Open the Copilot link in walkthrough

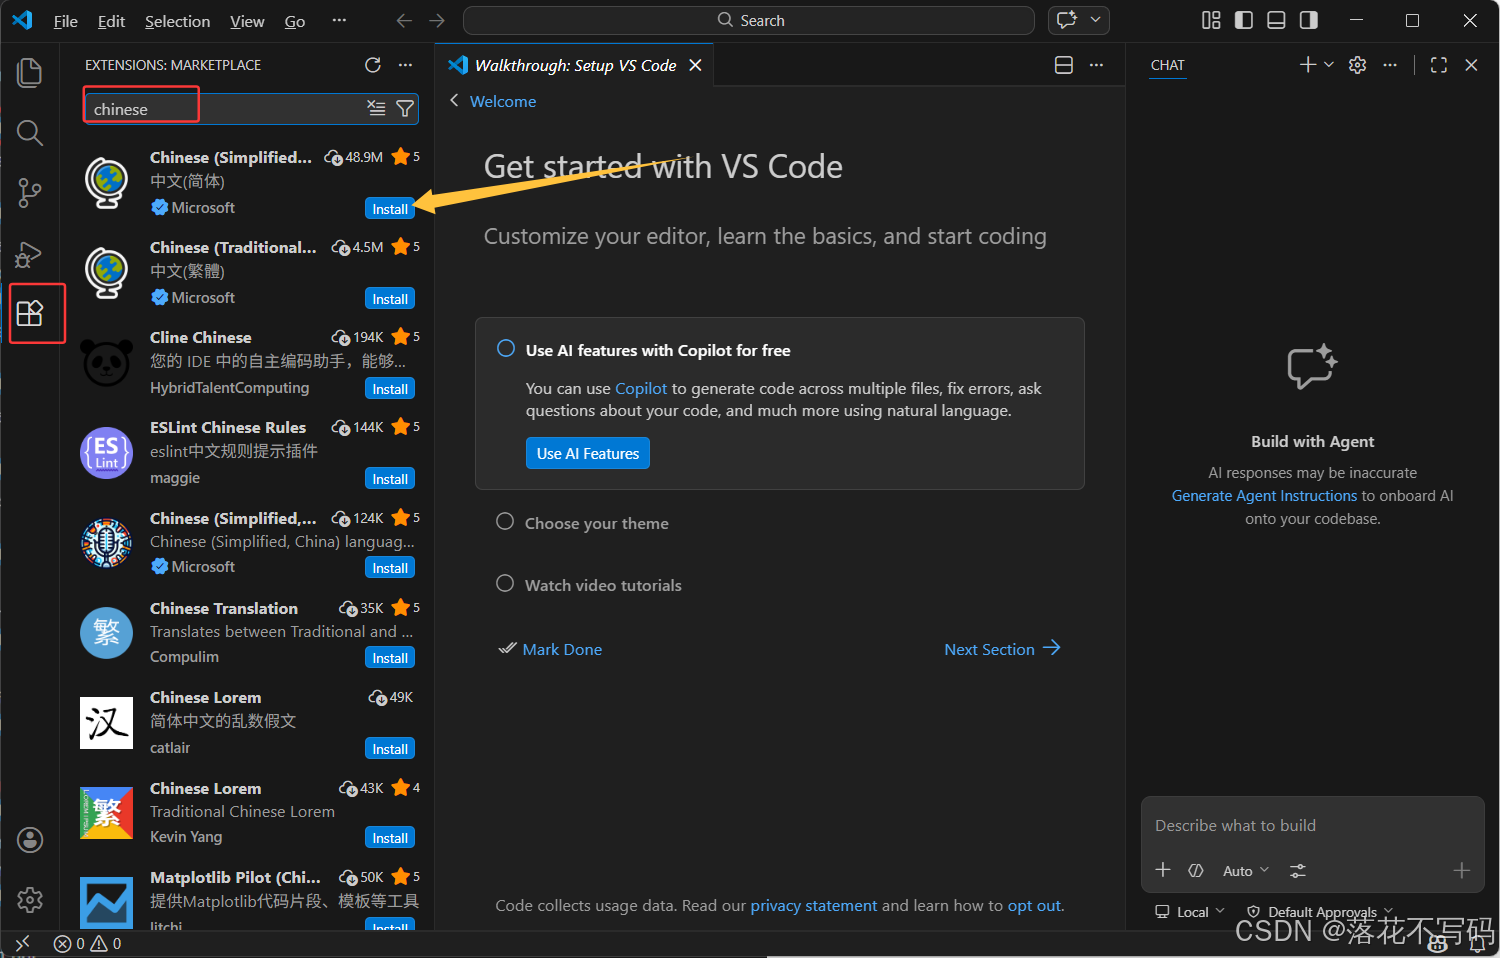point(641,388)
